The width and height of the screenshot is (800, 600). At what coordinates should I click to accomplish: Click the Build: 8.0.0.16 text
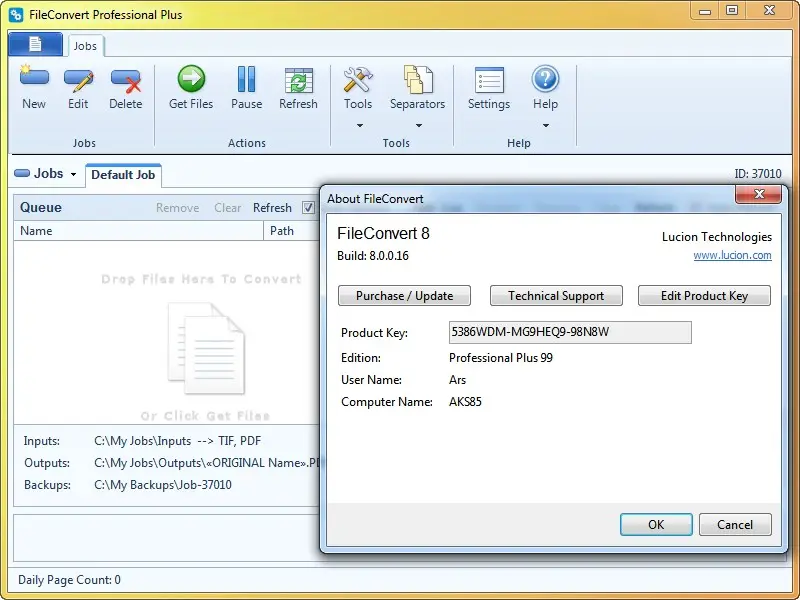tap(373, 256)
